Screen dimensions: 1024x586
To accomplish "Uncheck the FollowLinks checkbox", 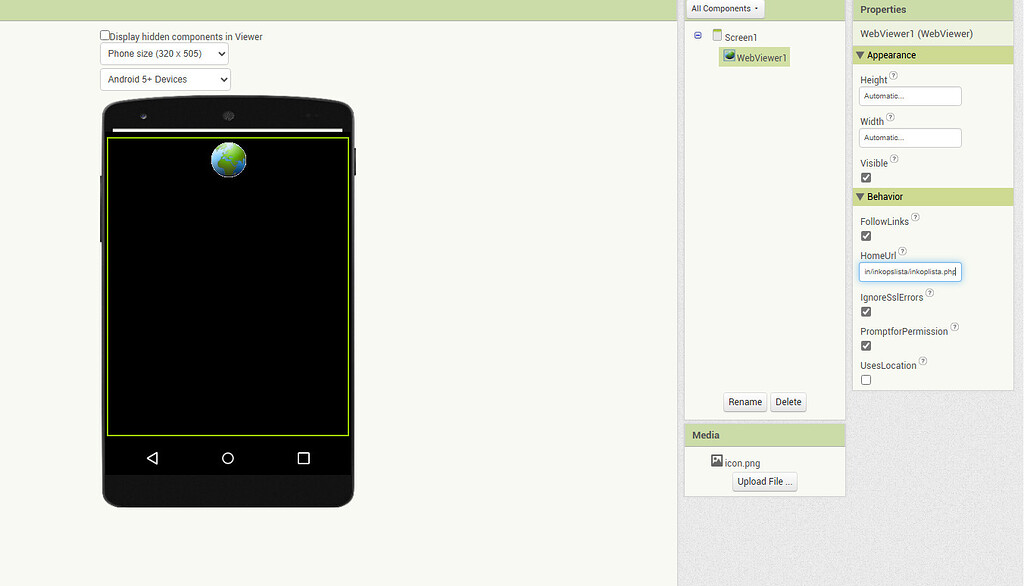I will [864, 235].
